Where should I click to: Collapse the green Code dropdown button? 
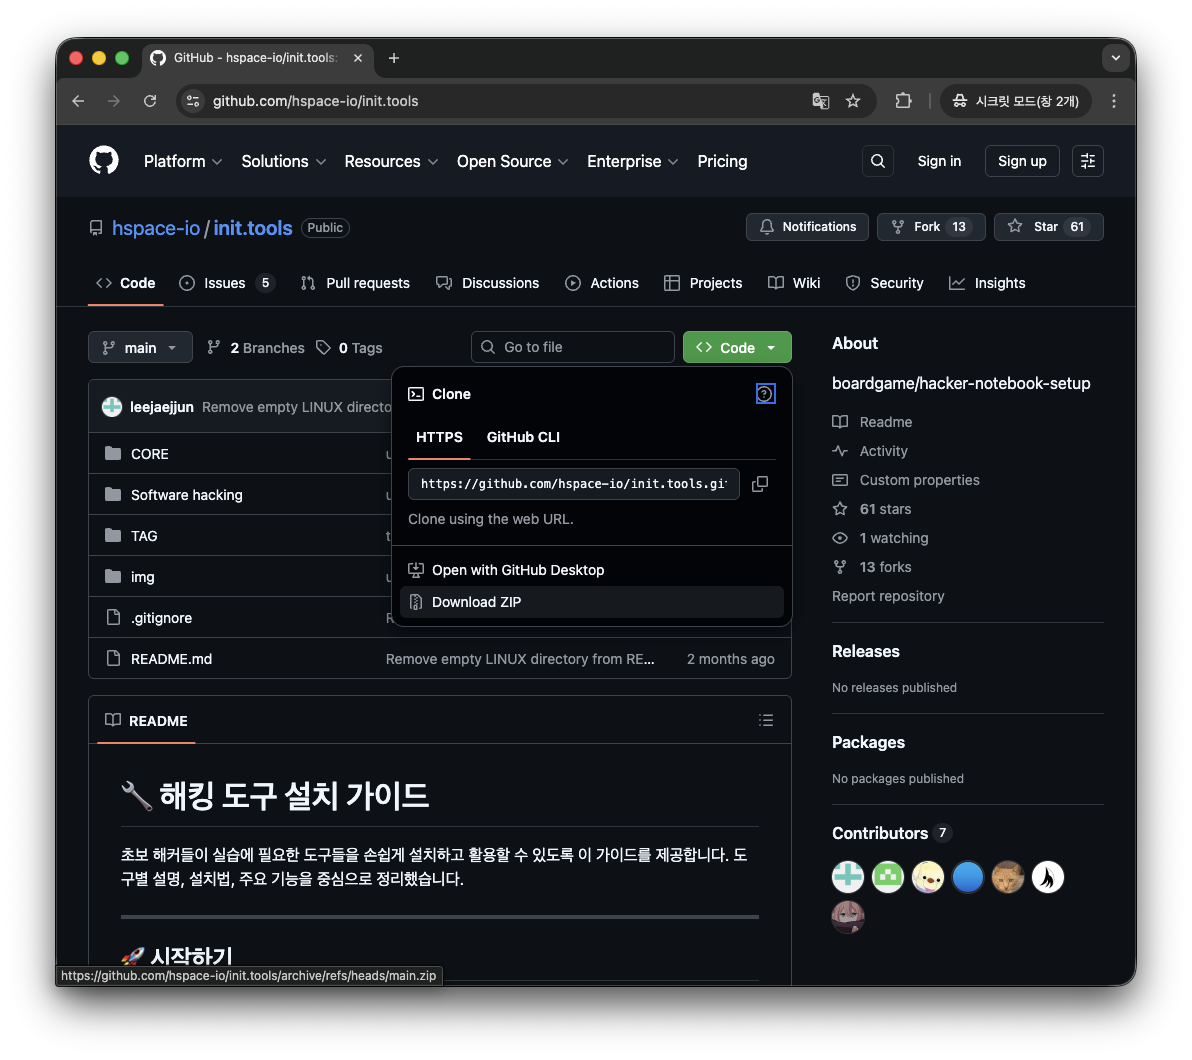[737, 347]
